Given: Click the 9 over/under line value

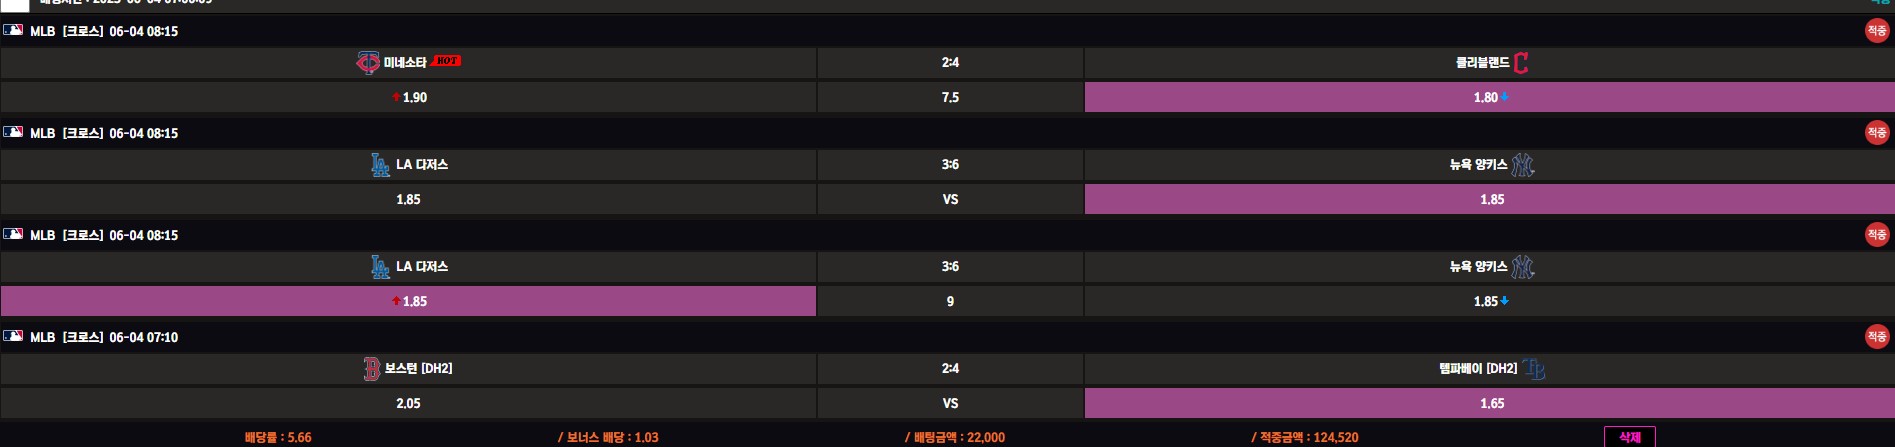Looking at the screenshot, I should (950, 301).
